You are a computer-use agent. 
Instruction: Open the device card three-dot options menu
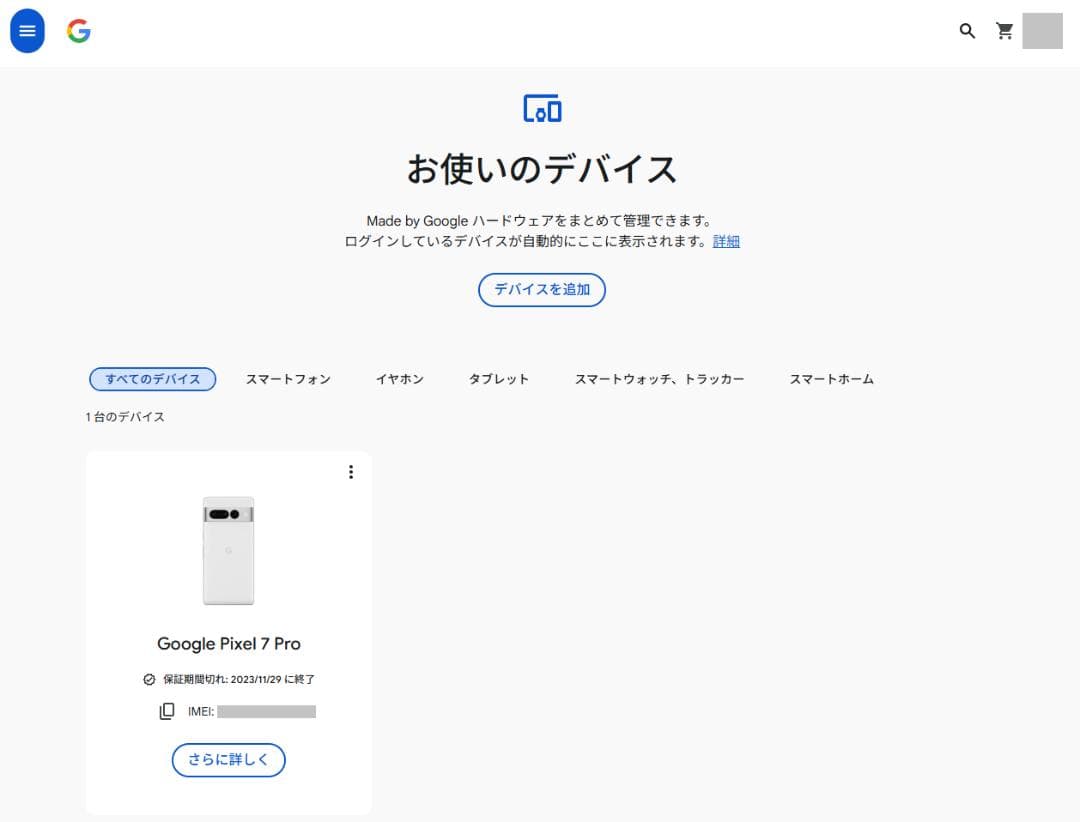(351, 471)
